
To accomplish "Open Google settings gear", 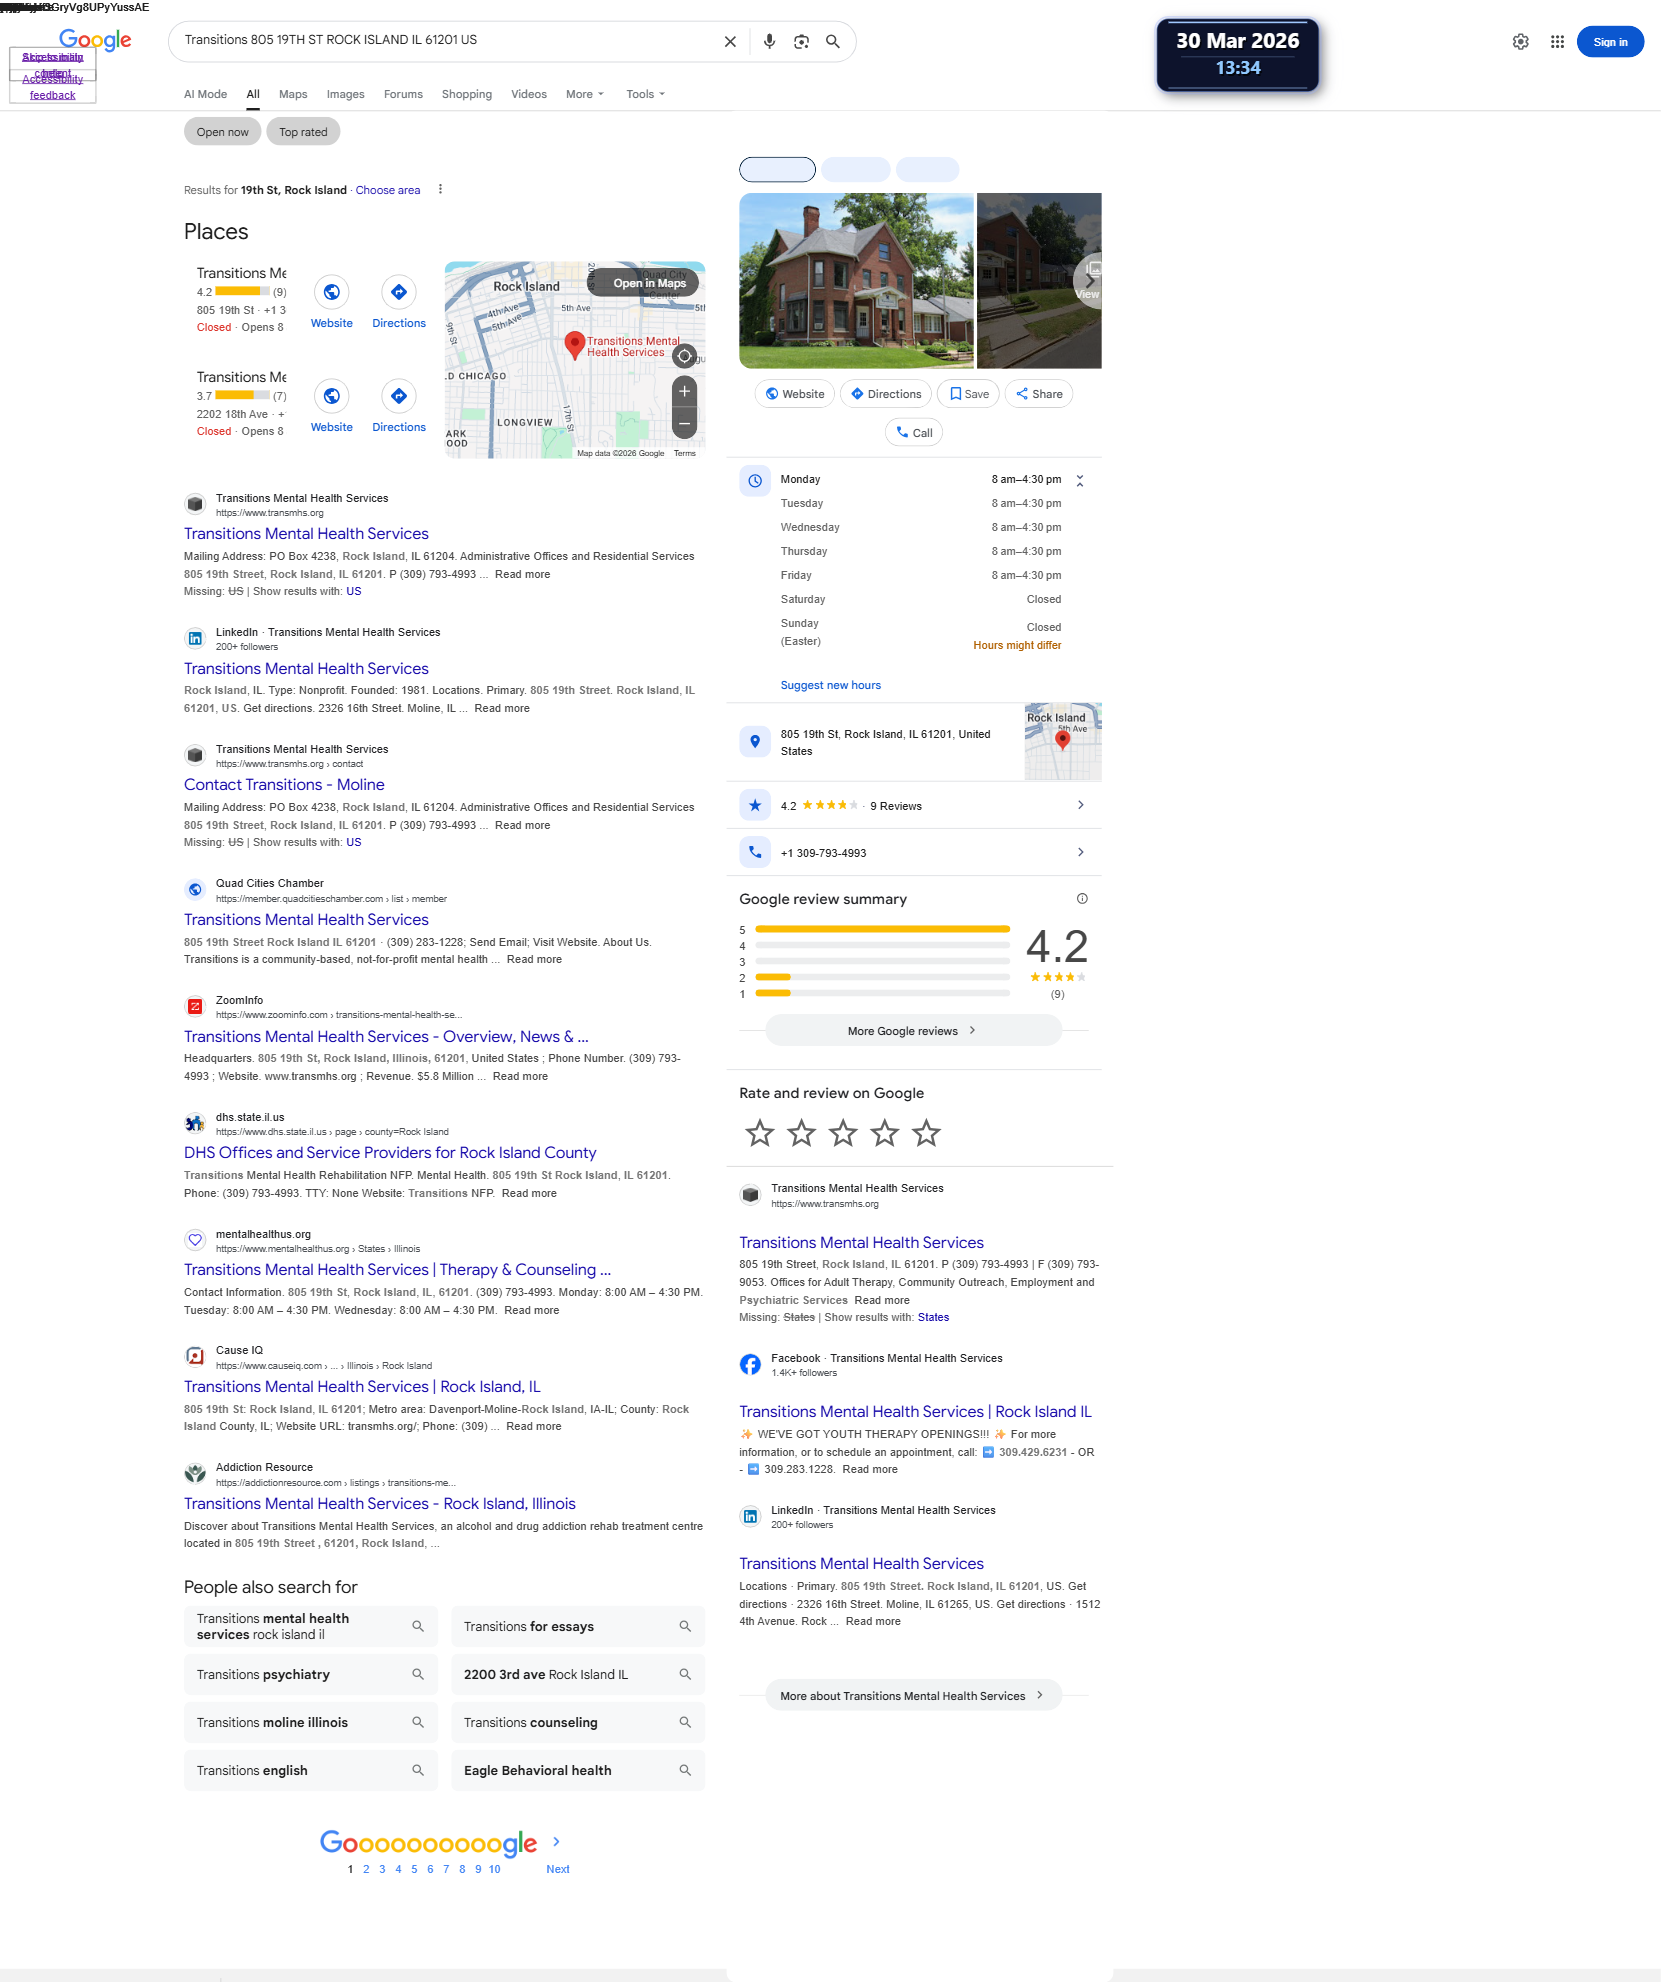I will pos(1520,42).
